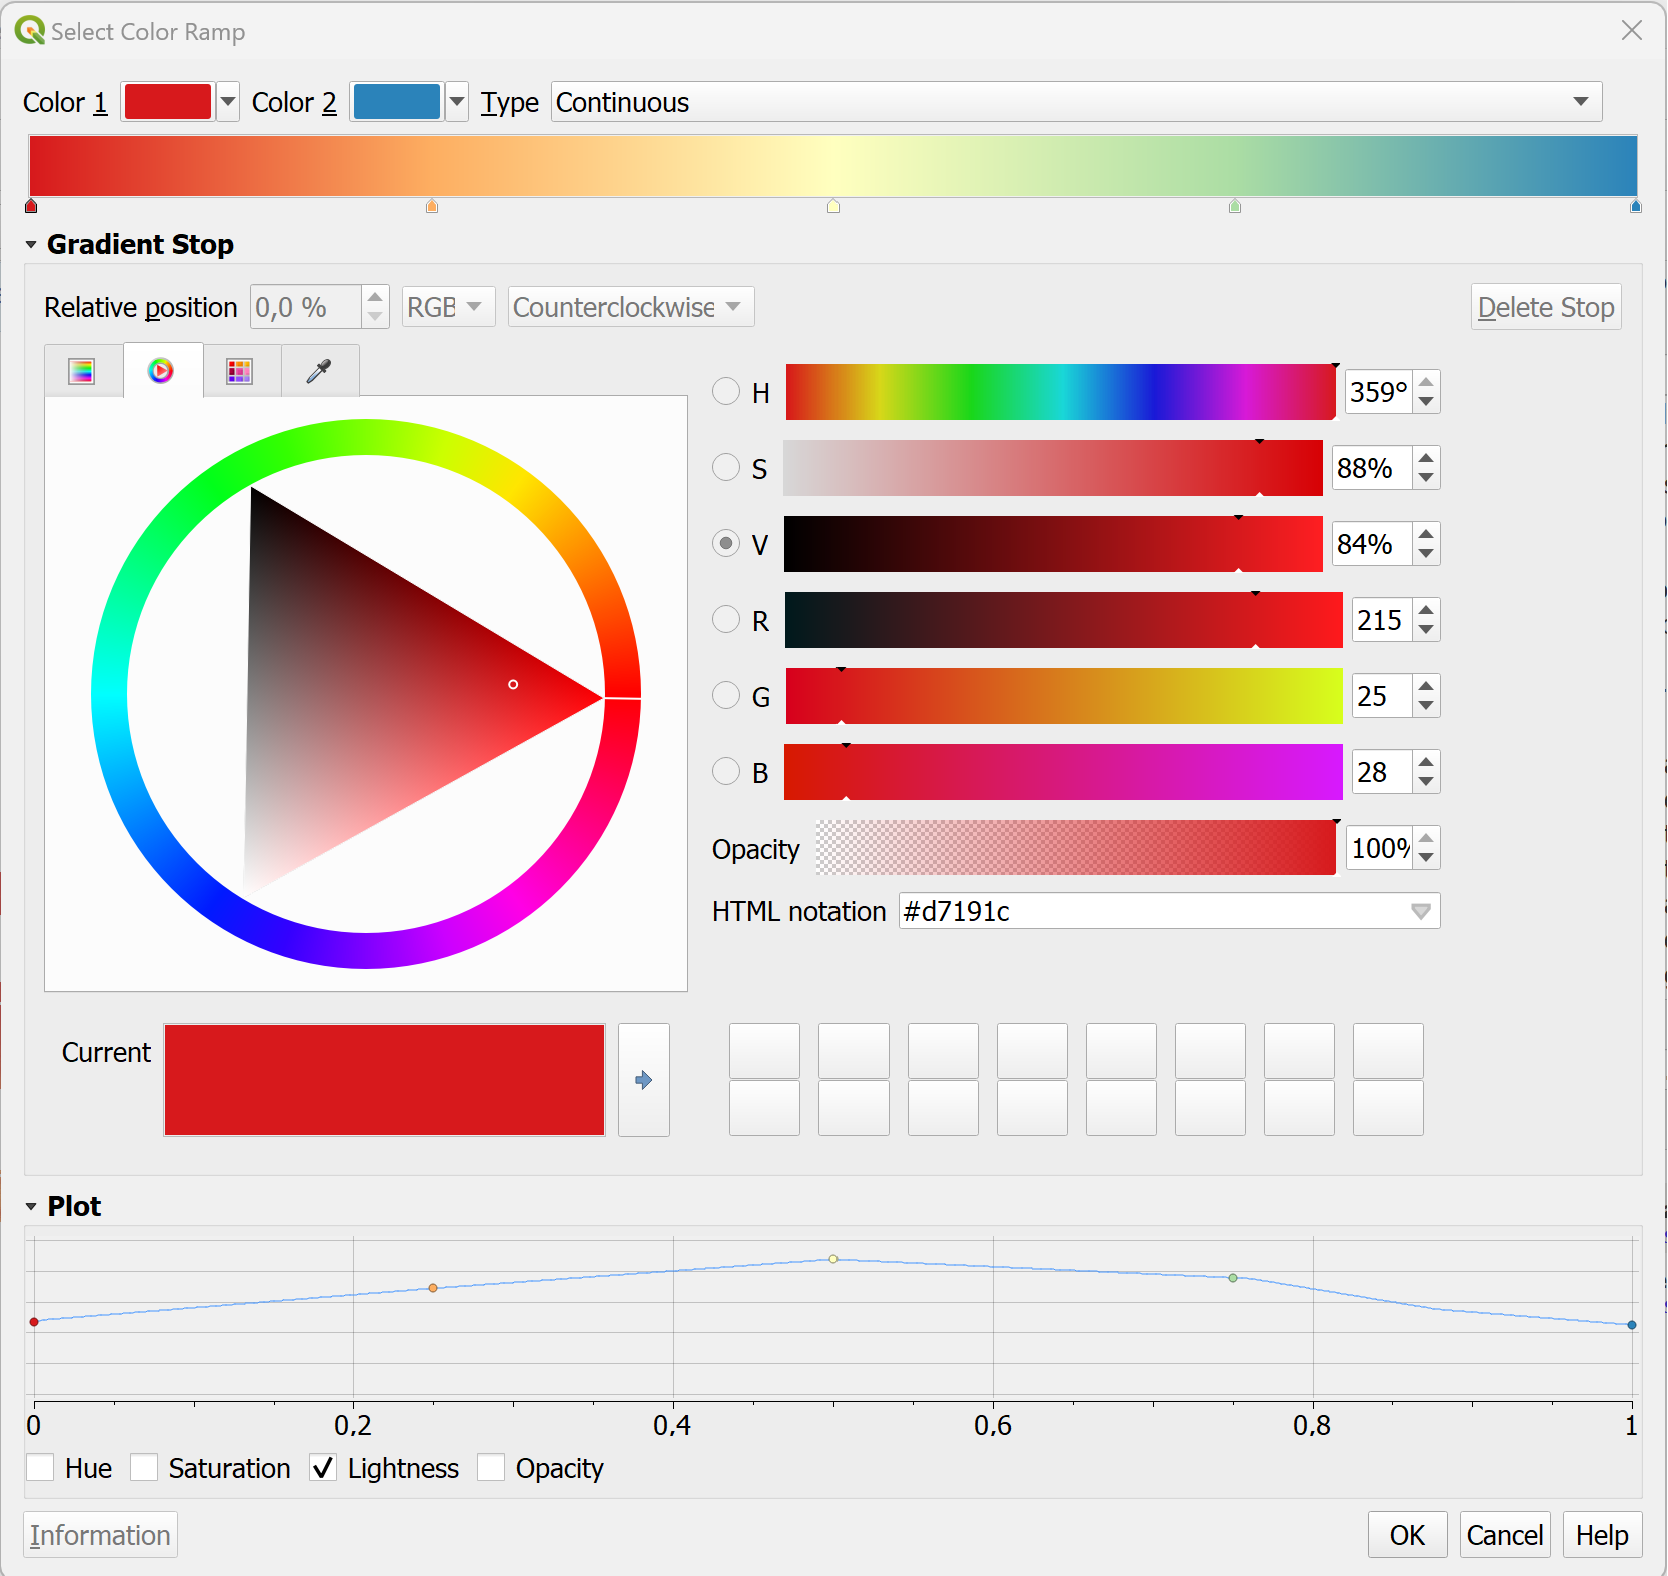Click the HTML notation text field
The height and width of the screenshot is (1576, 1668).
pyautogui.click(x=1150, y=911)
